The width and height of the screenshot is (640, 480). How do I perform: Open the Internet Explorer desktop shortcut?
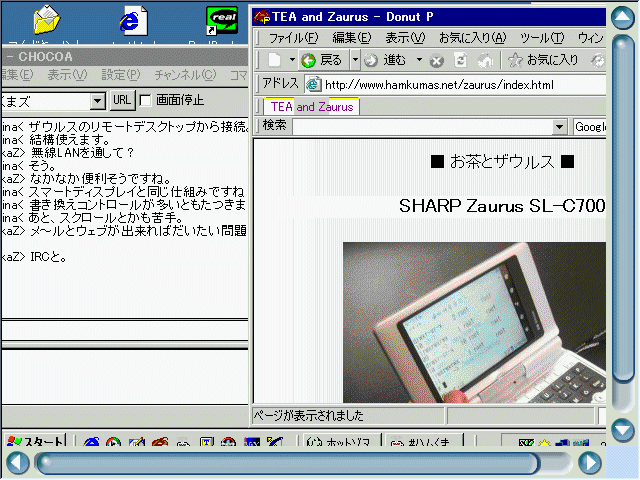click(x=133, y=20)
